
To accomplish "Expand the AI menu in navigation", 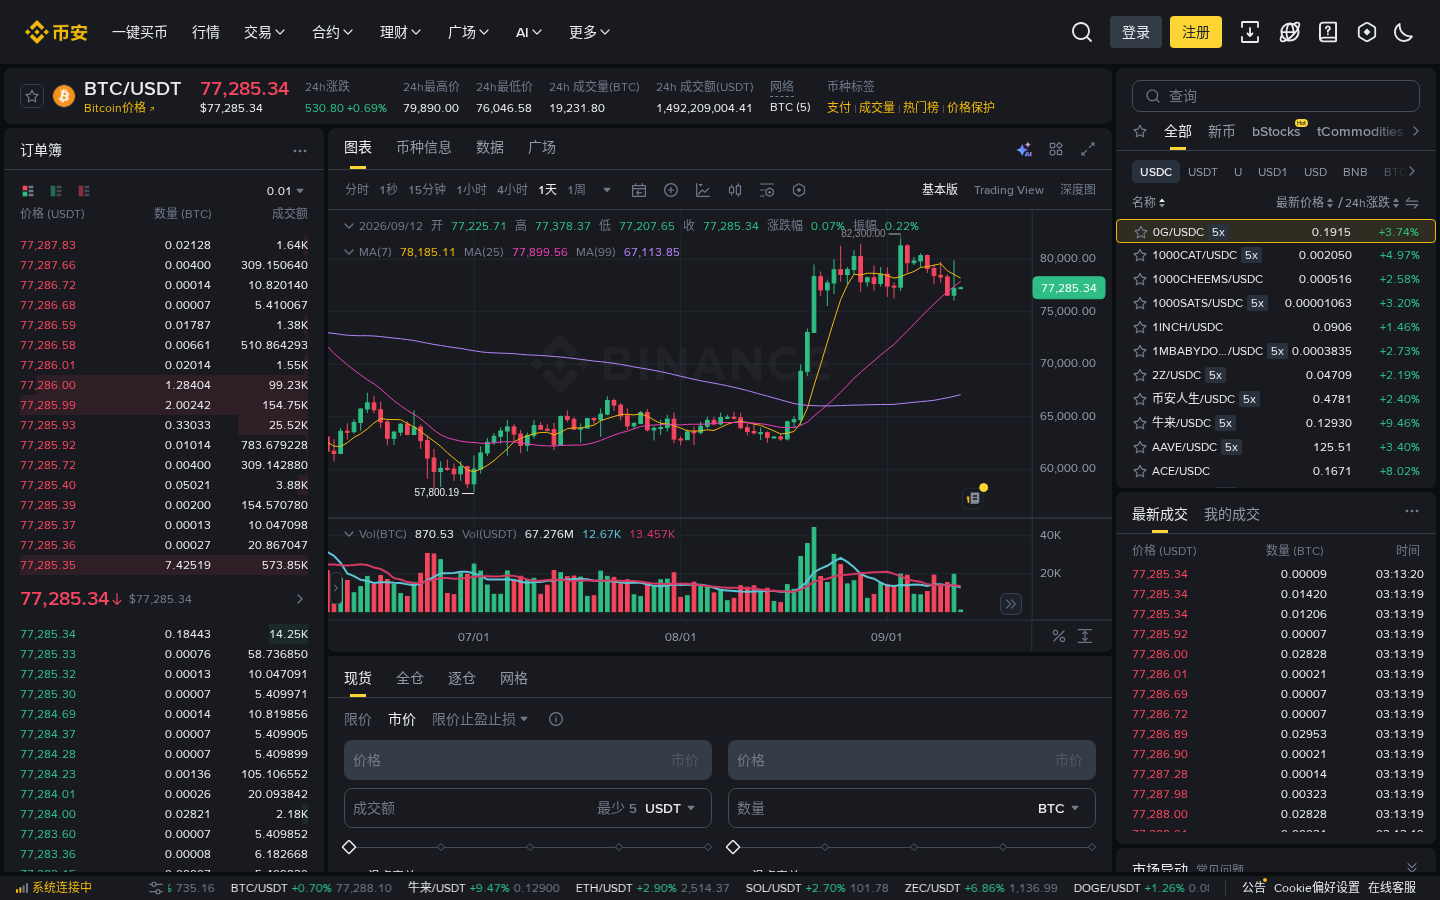I will (x=529, y=32).
